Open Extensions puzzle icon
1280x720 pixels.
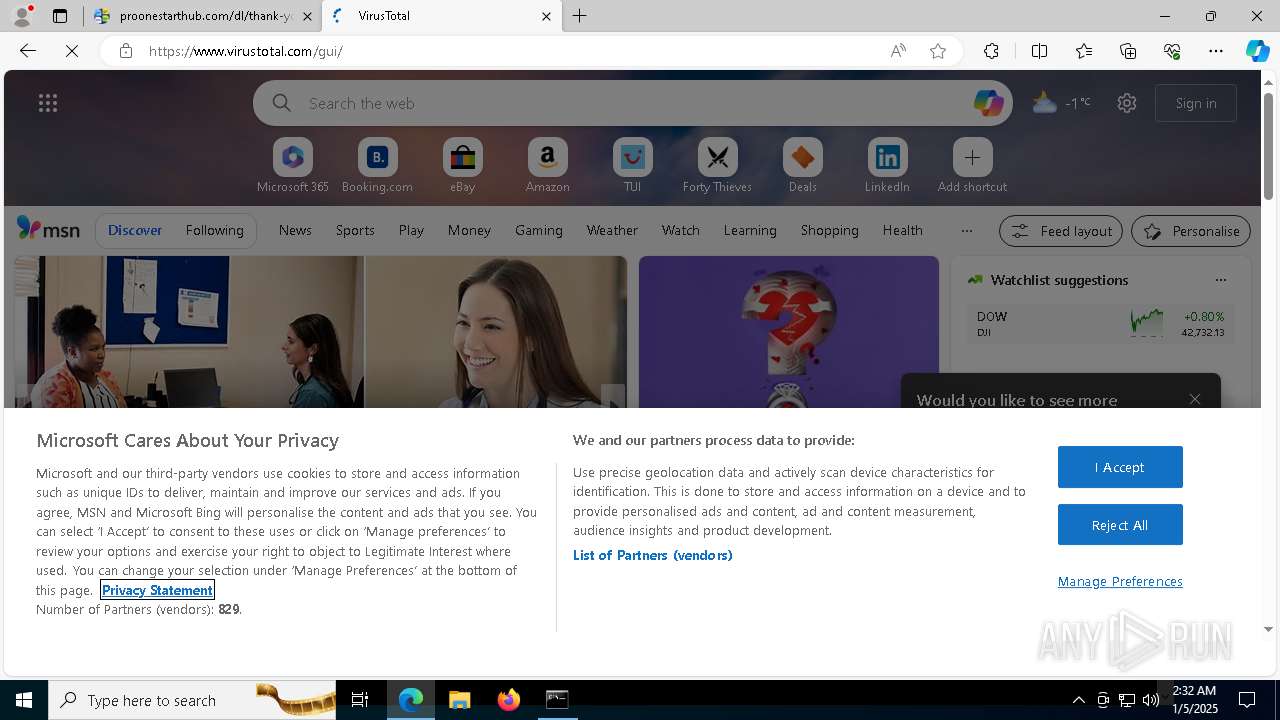[991, 51]
